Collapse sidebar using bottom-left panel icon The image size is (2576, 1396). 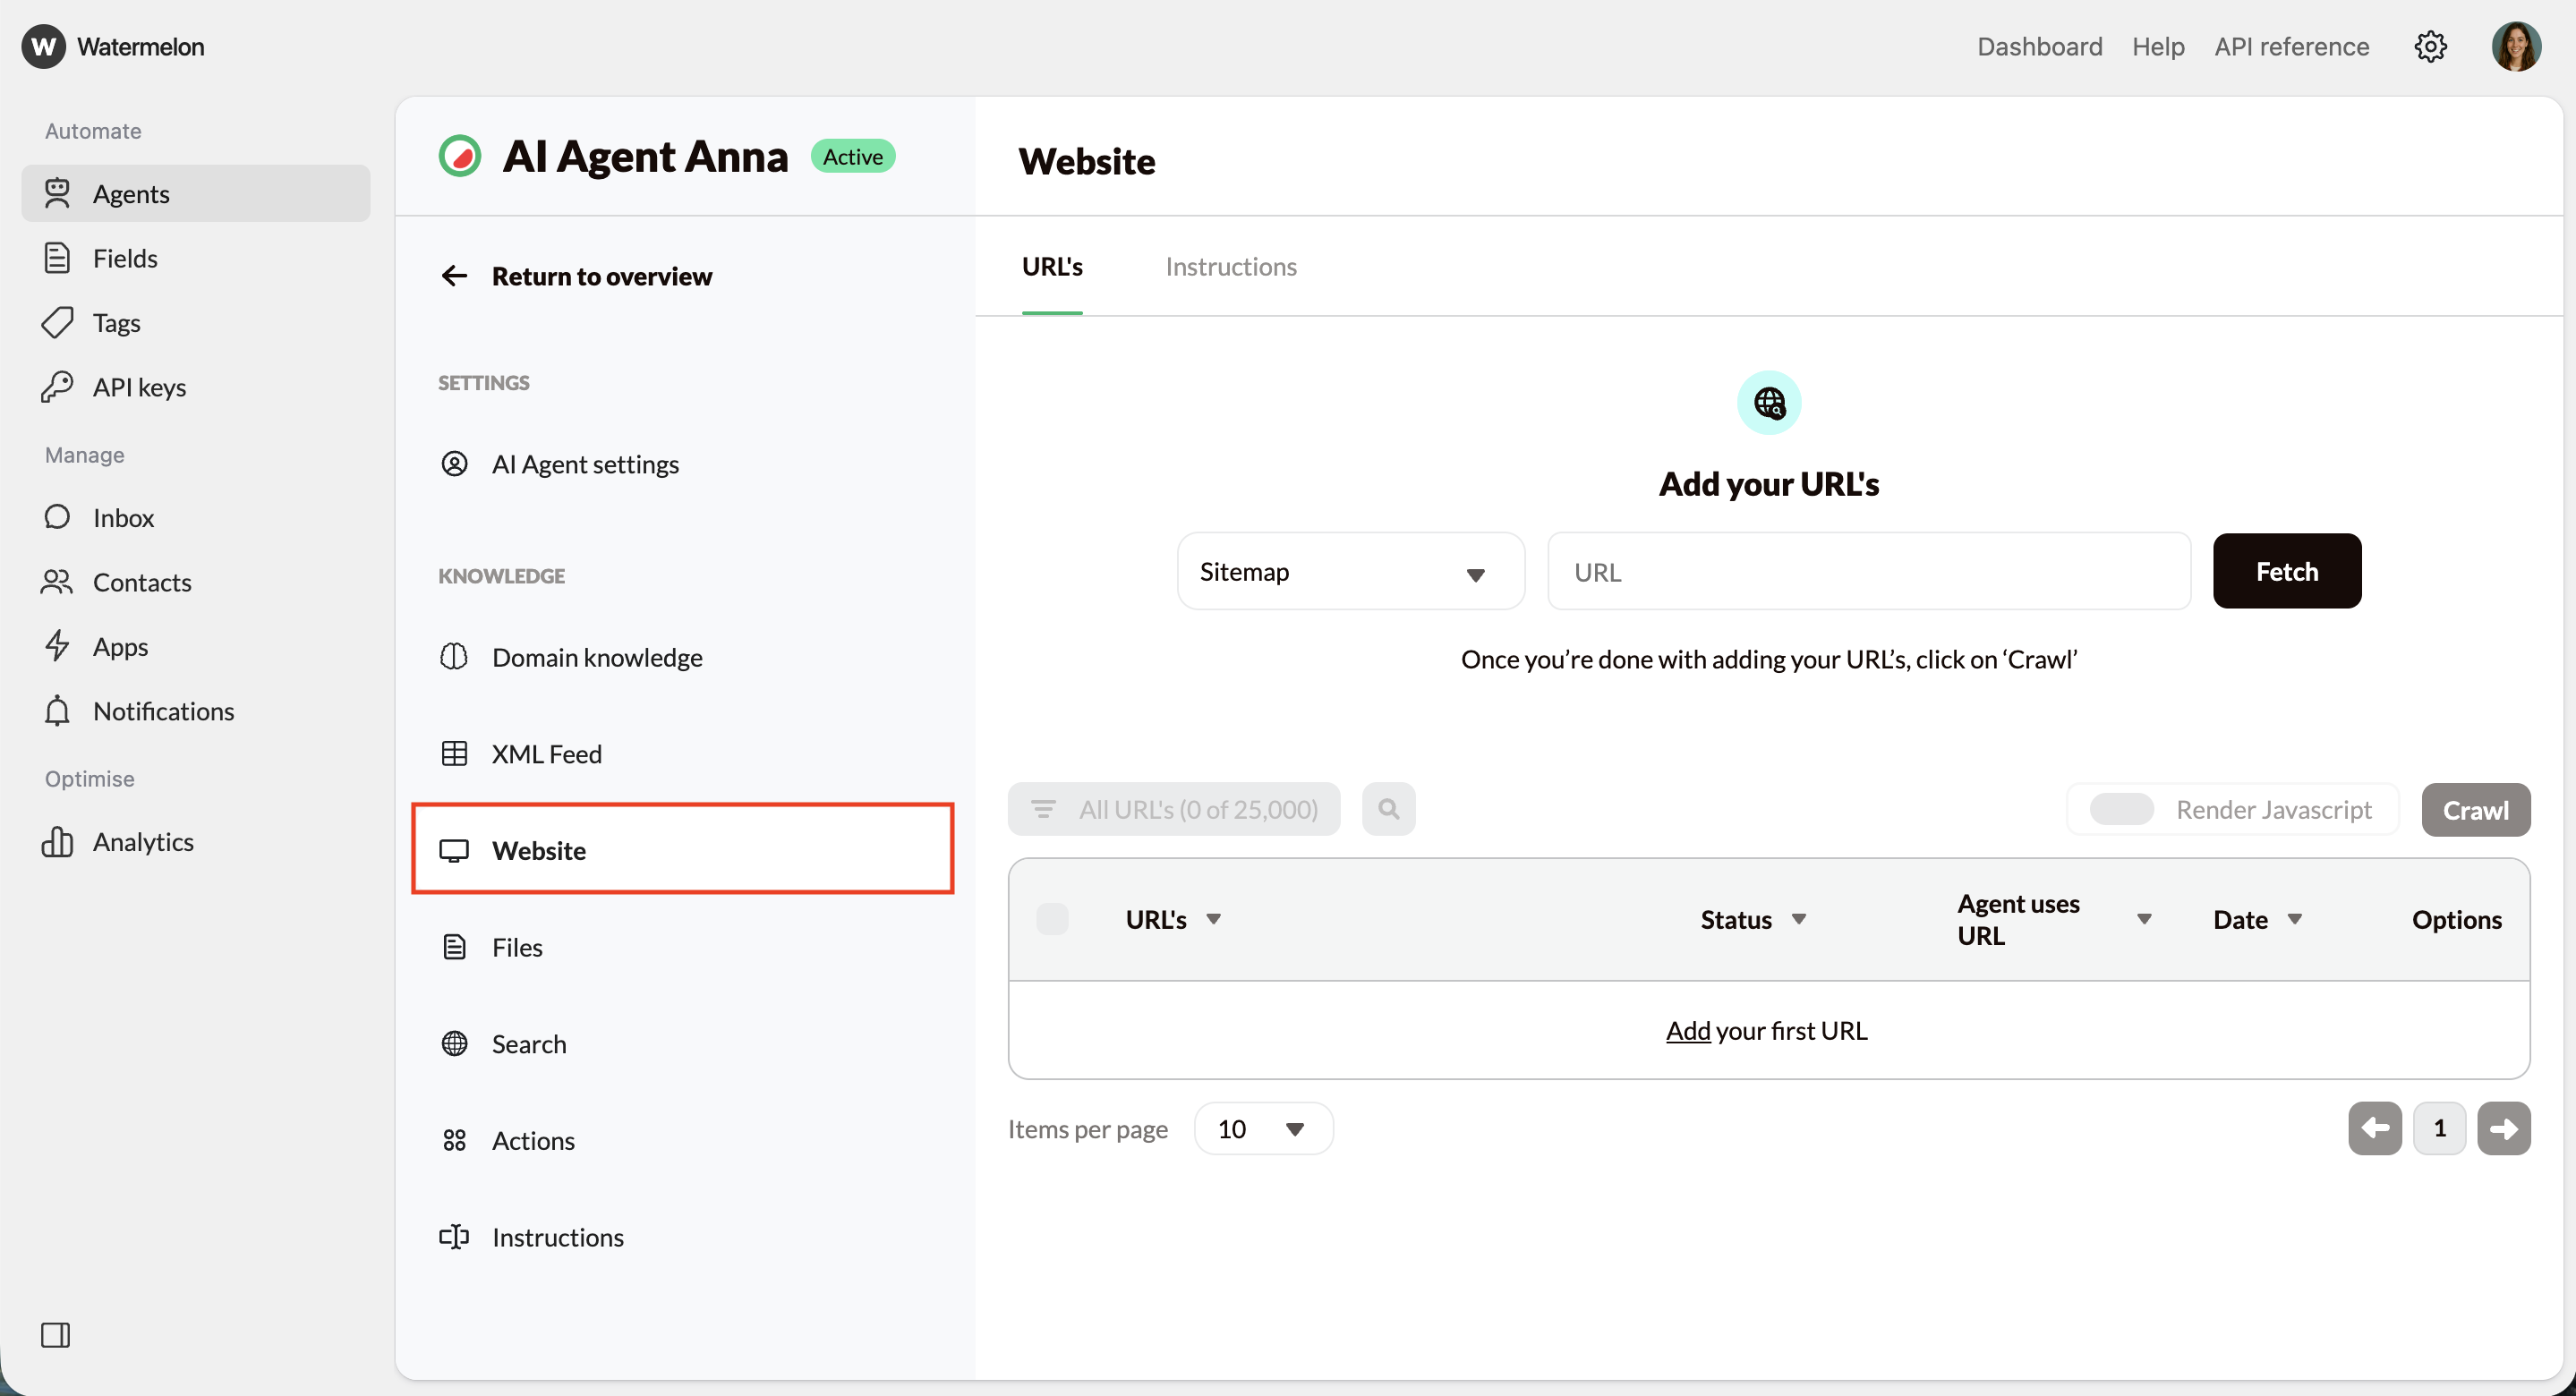click(x=55, y=1334)
